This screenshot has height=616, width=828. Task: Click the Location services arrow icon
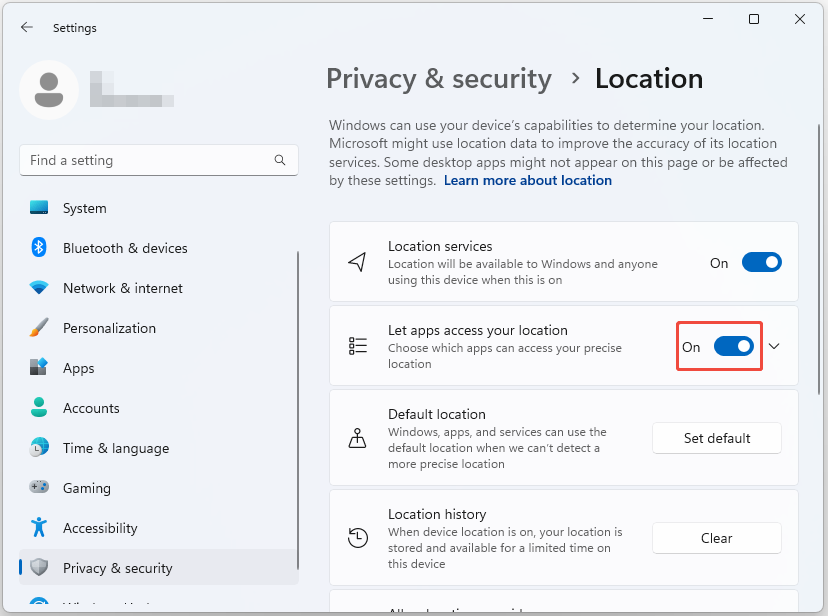[x=357, y=262]
